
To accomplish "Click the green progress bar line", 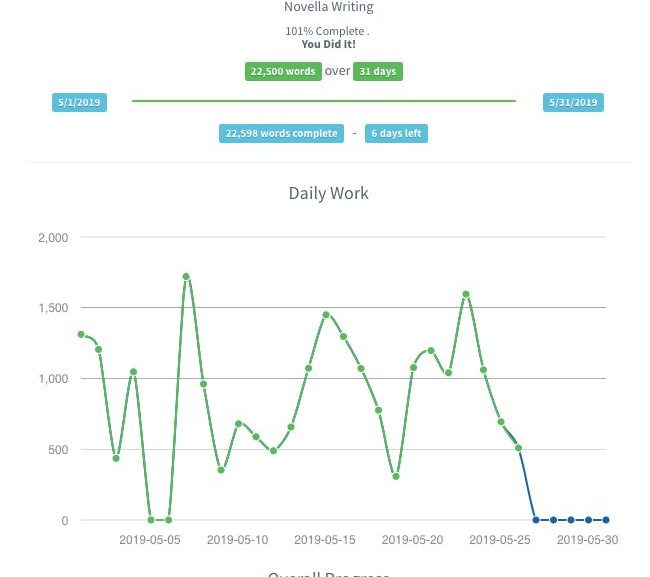I will click(x=324, y=101).
